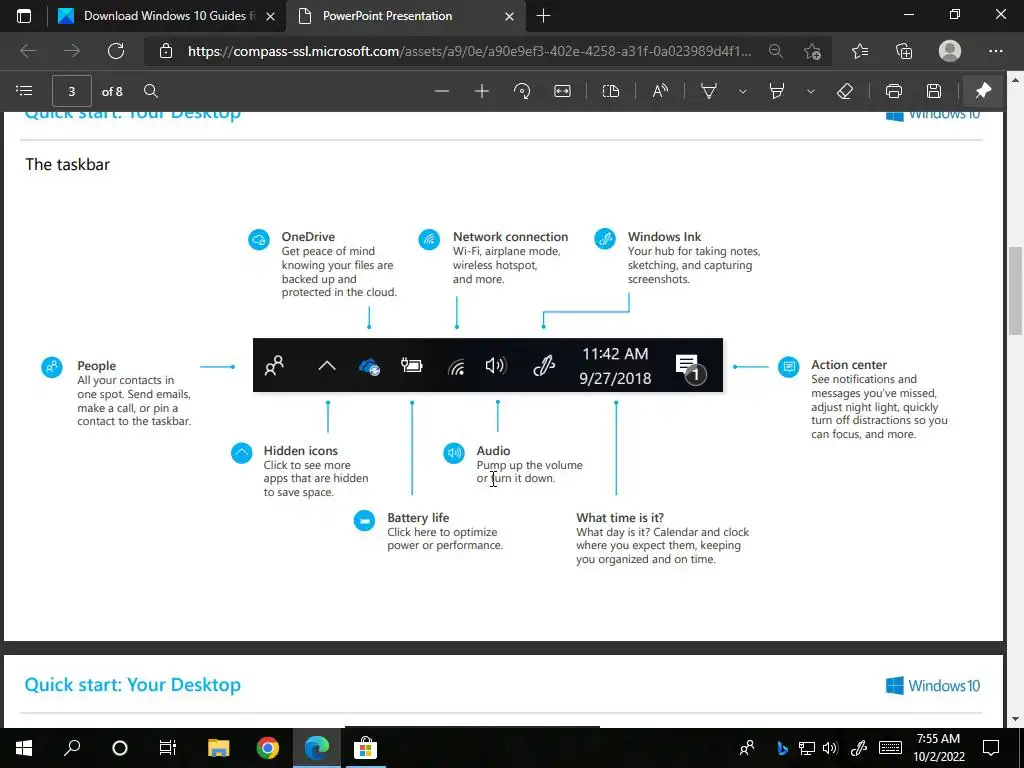Go back to previous page

[28, 51]
